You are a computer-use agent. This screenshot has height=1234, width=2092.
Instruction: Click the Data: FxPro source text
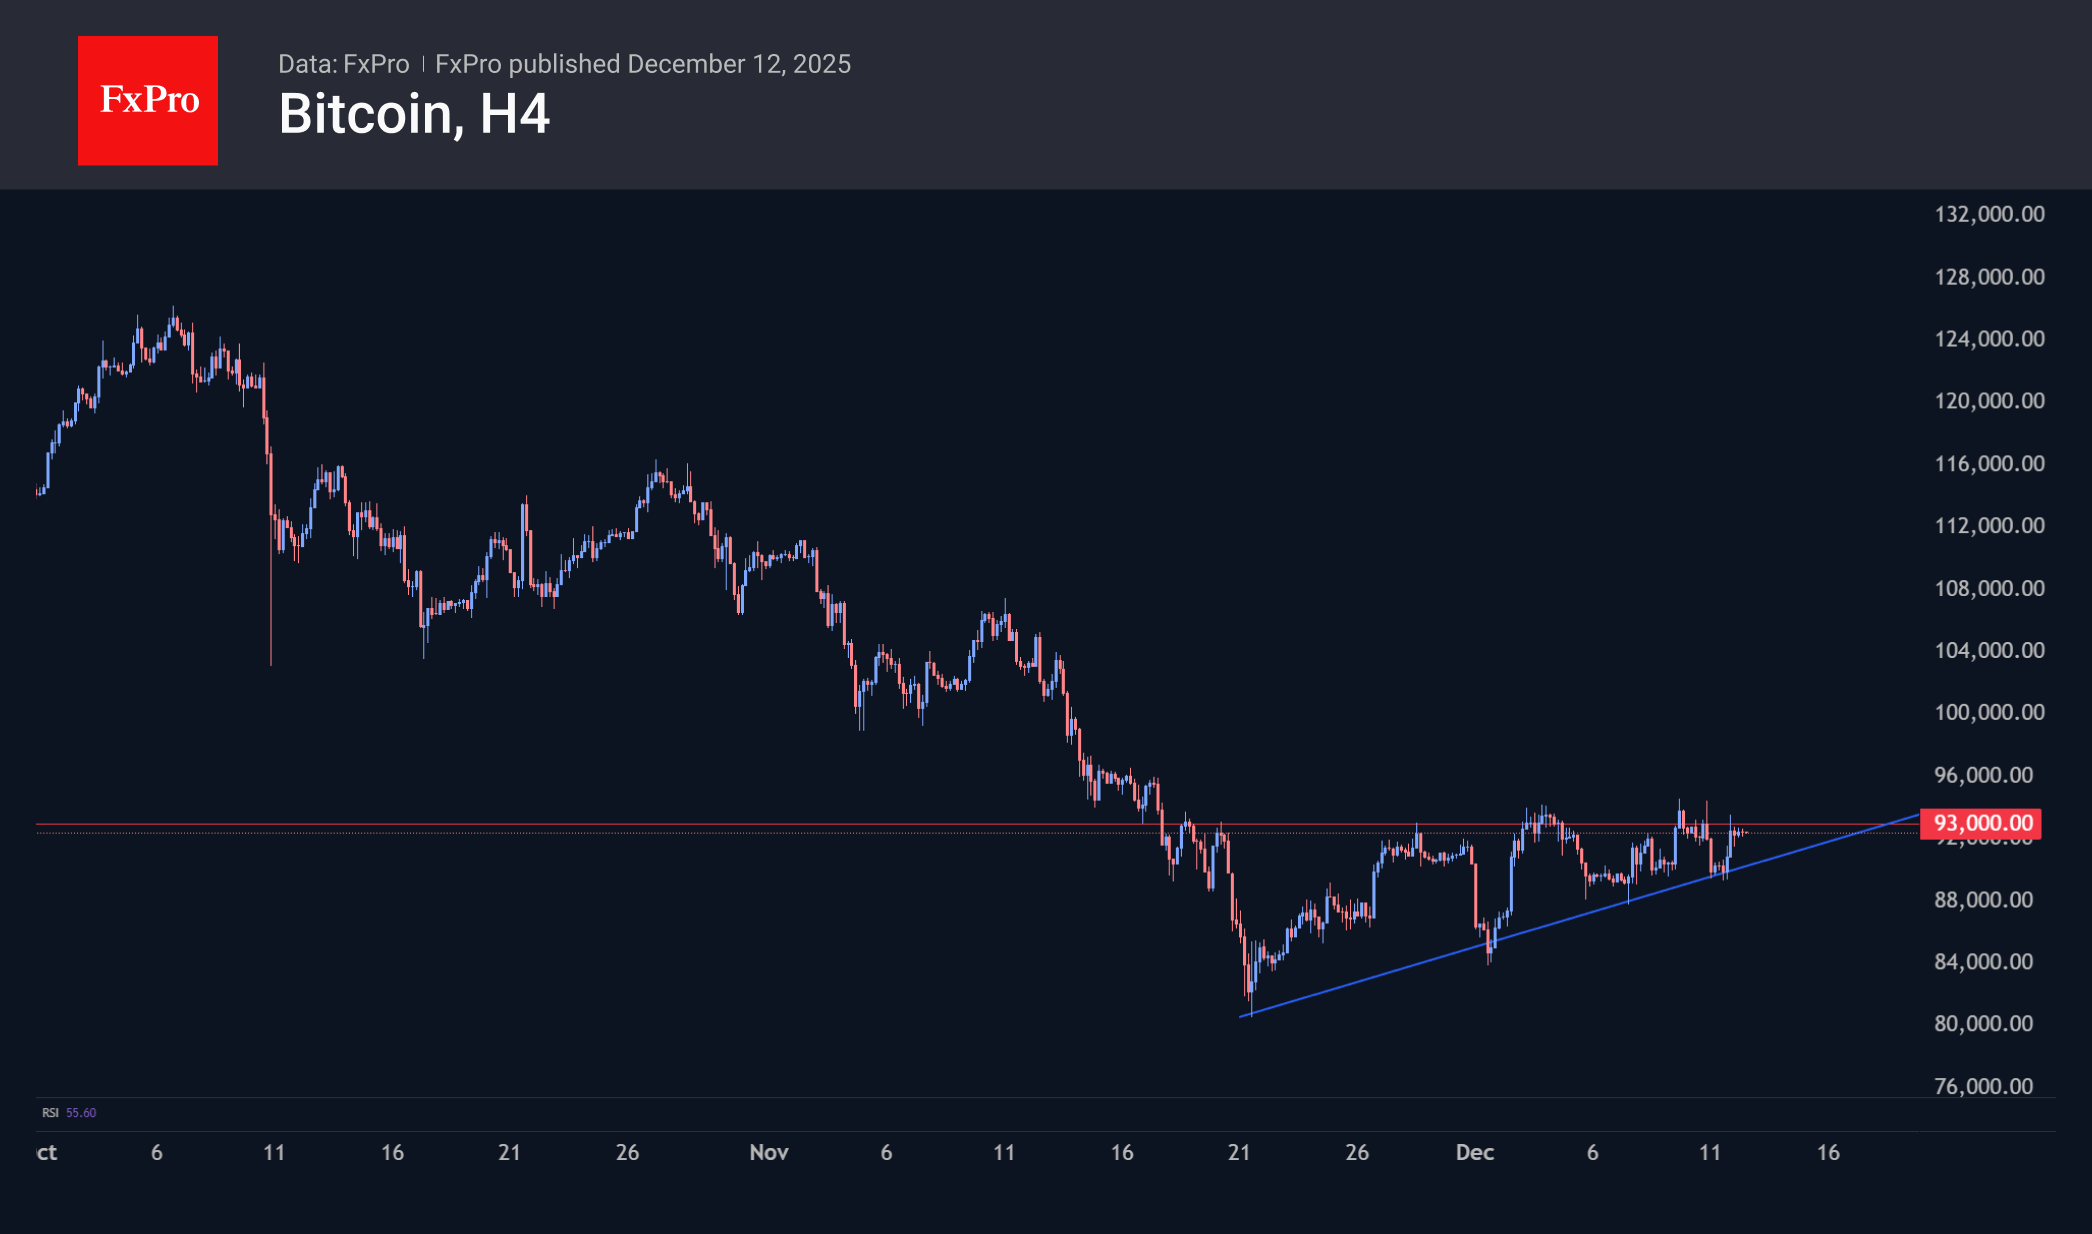pyautogui.click(x=343, y=64)
